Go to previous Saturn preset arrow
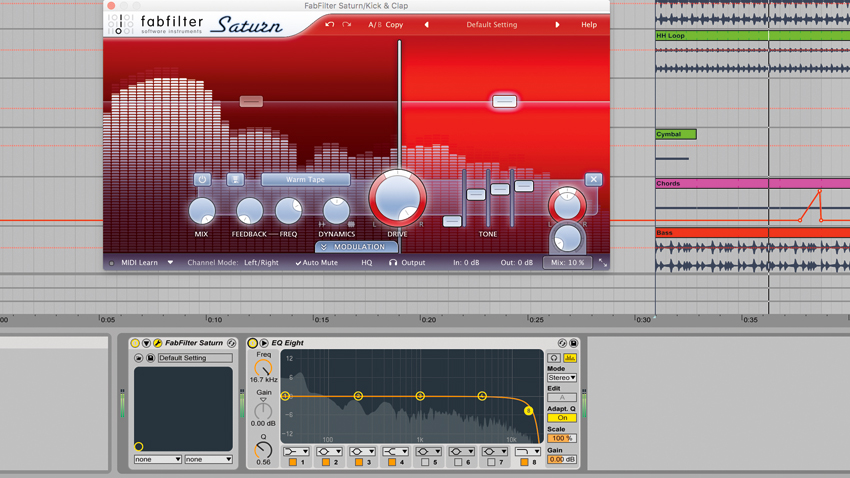Viewport: 850px width, 478px height. 427,24
